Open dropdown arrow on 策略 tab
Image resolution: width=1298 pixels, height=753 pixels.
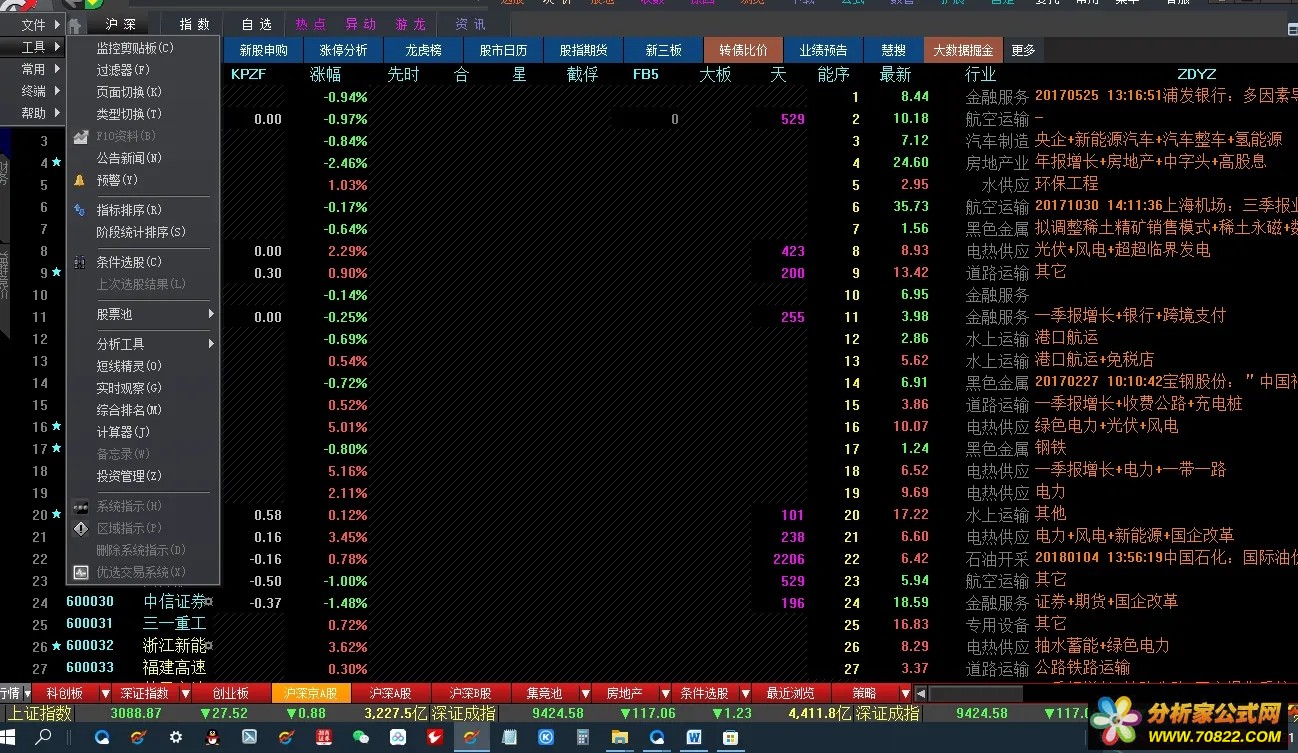point(905,693)
